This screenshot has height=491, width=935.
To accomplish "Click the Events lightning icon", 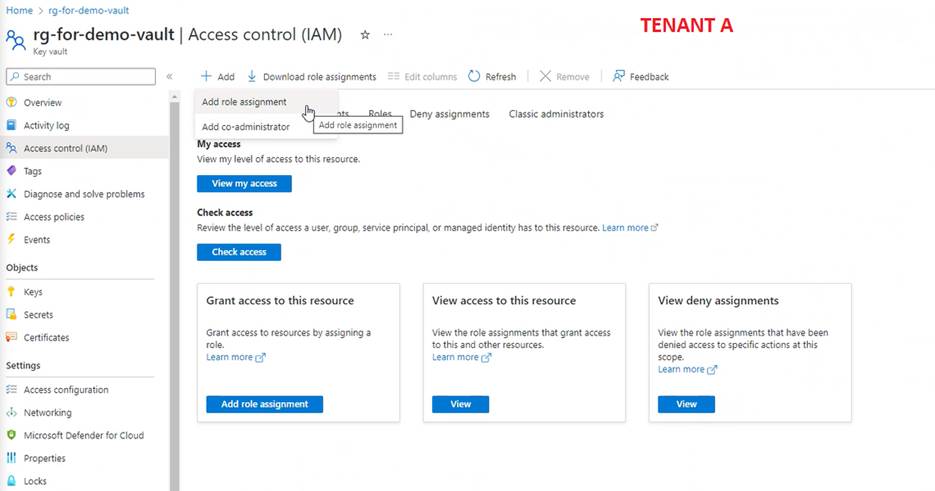I will [11, 239].
